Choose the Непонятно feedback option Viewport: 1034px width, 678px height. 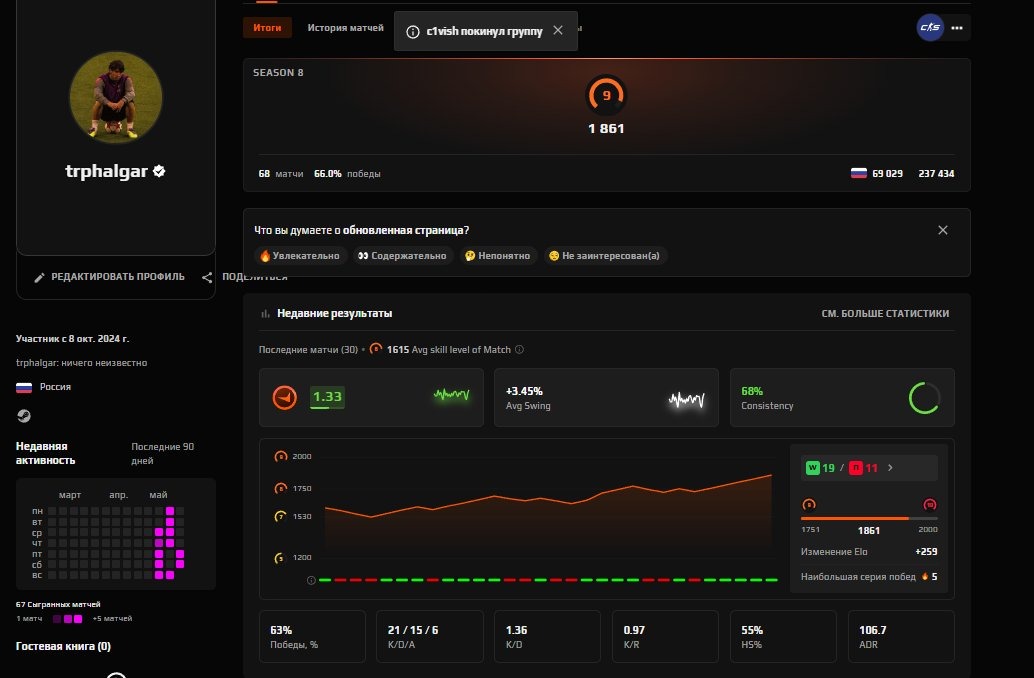click(498, 256)
